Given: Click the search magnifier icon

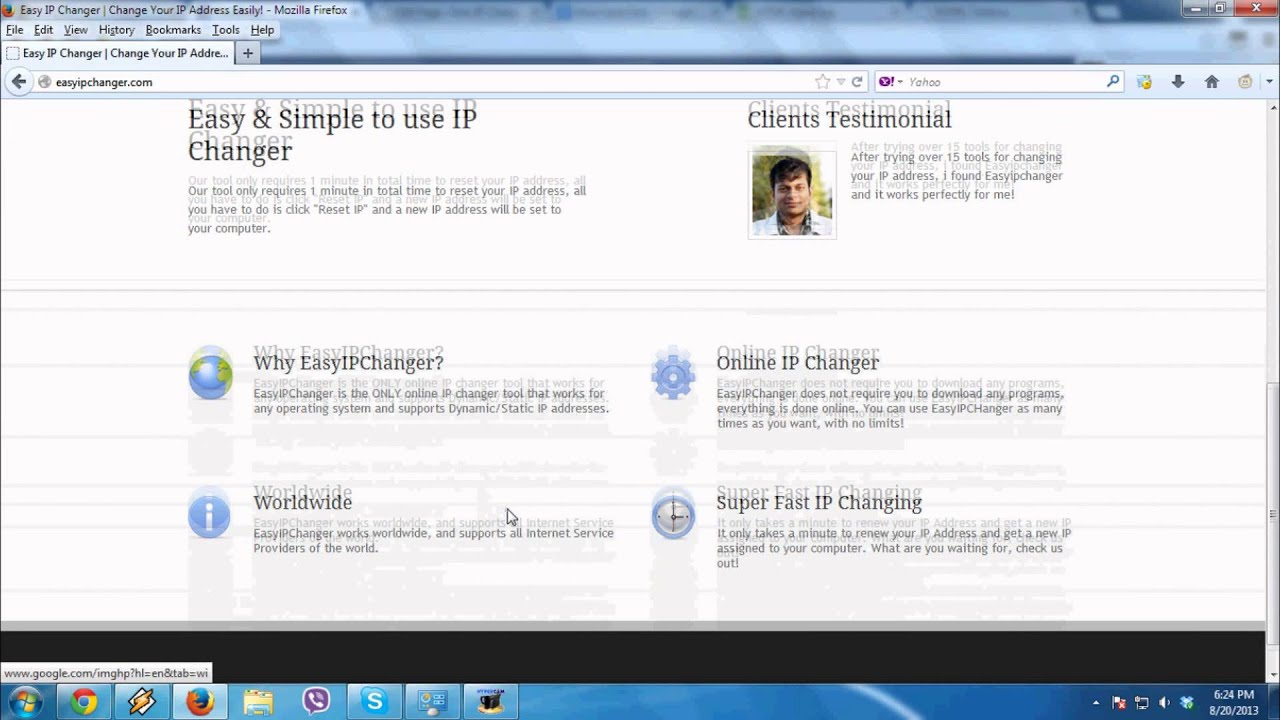Looking at the screenshot, I should pos(1113,82).
